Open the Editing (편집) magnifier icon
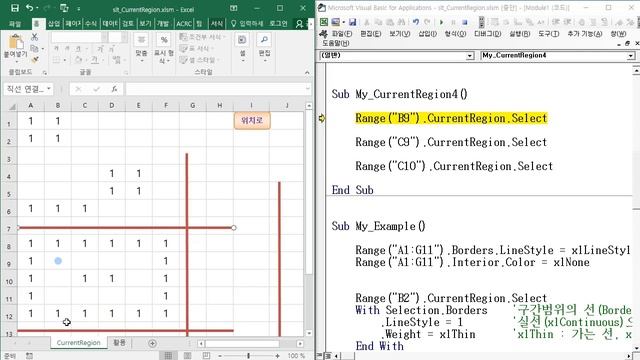Viewport: 640px width, 360px height. [x=264, y=40]
